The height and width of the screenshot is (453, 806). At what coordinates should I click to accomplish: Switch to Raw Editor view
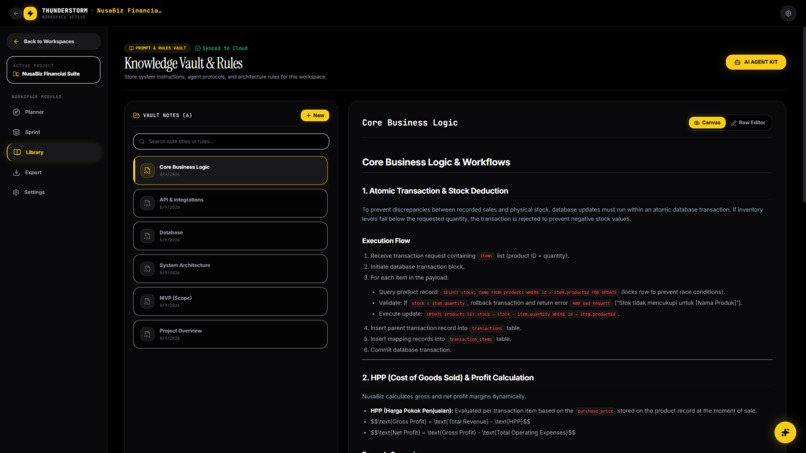click(748, 123)
